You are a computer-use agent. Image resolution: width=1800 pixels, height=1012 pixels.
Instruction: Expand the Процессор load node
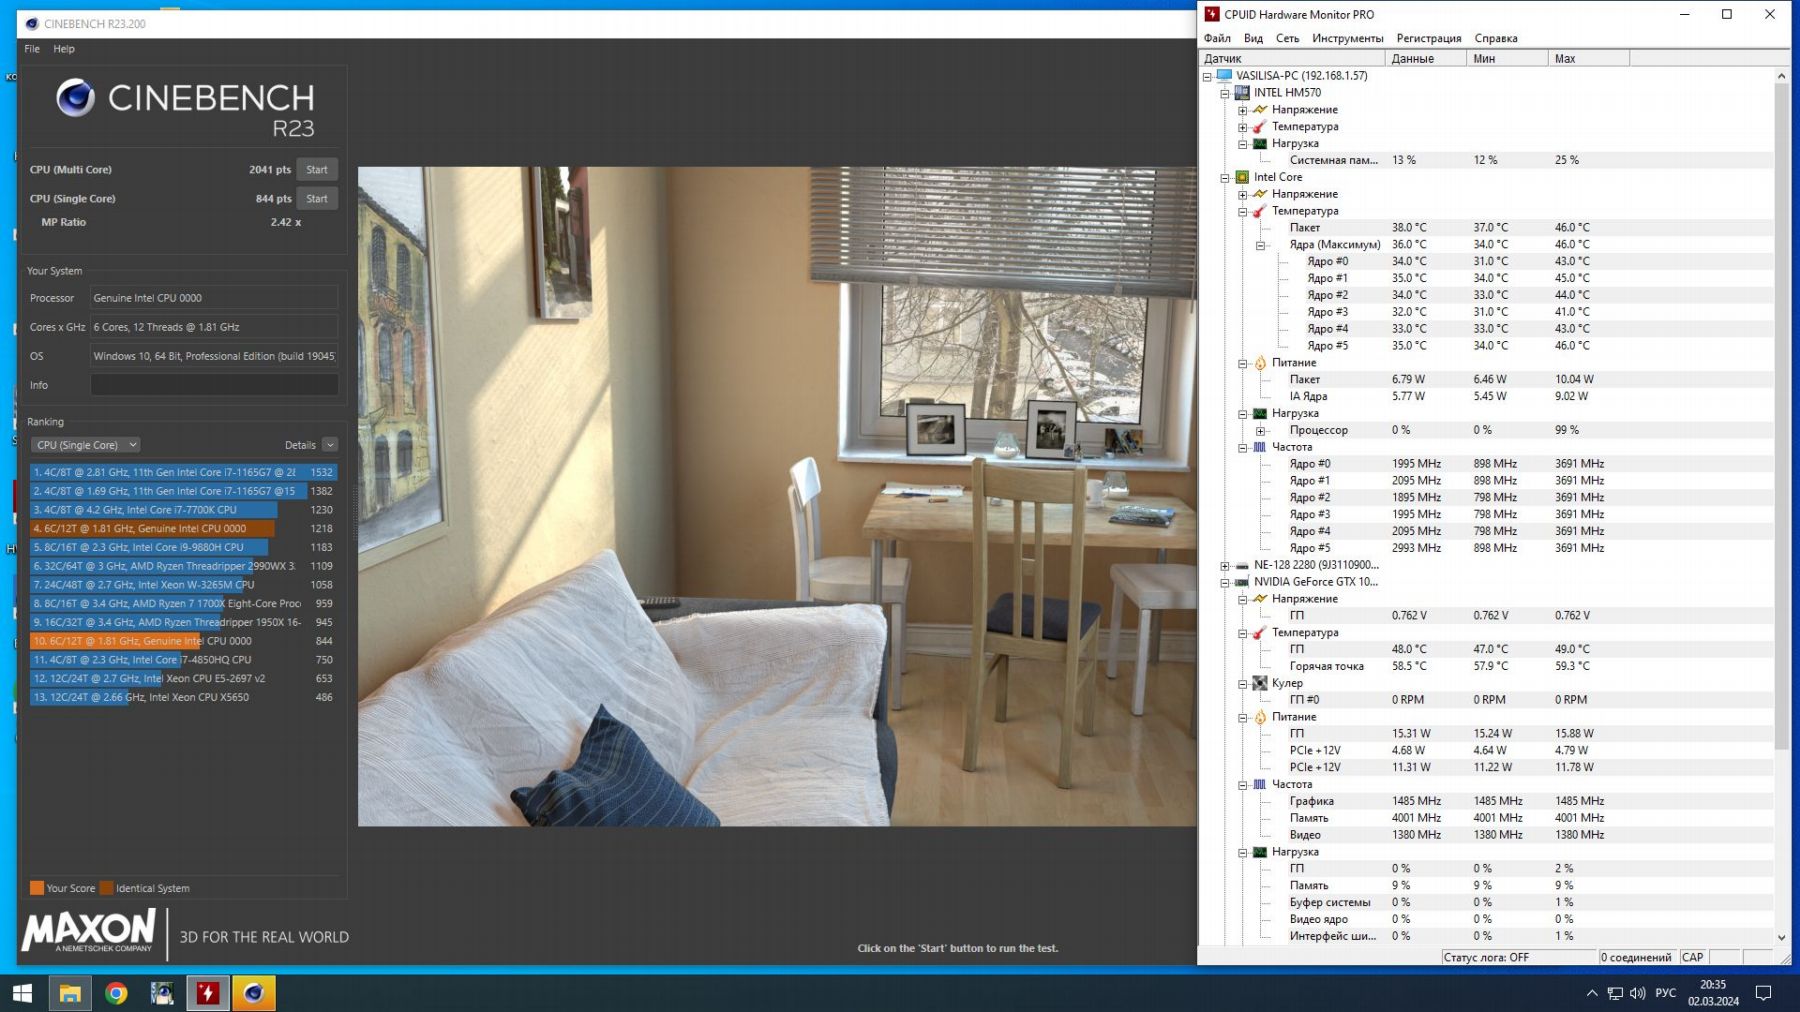(1261, 430)
